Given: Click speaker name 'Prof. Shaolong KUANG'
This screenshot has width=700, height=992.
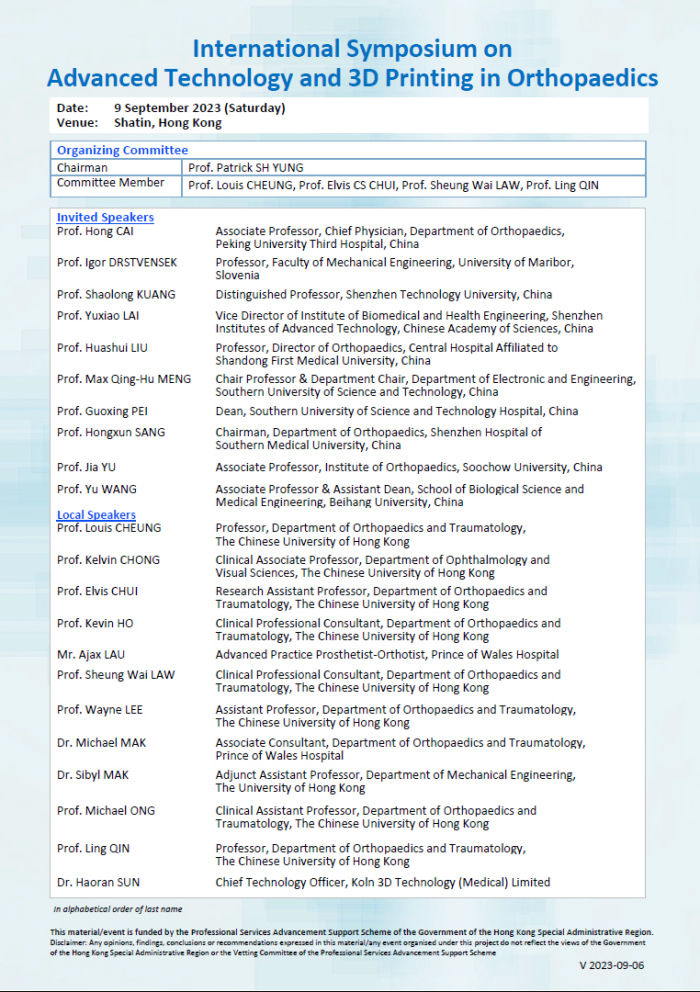Looking at the screenshot, I should coord(116,295).
